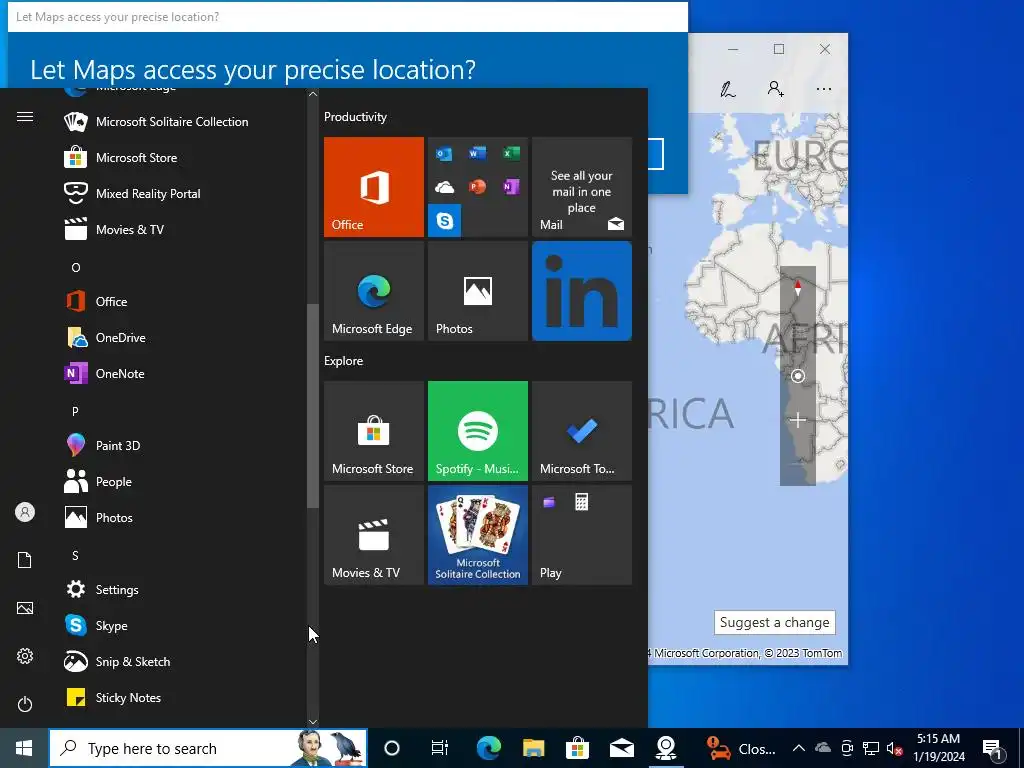Click the compass north control in Maps
The image size is (1024, 768).
[x=797, y=287]
